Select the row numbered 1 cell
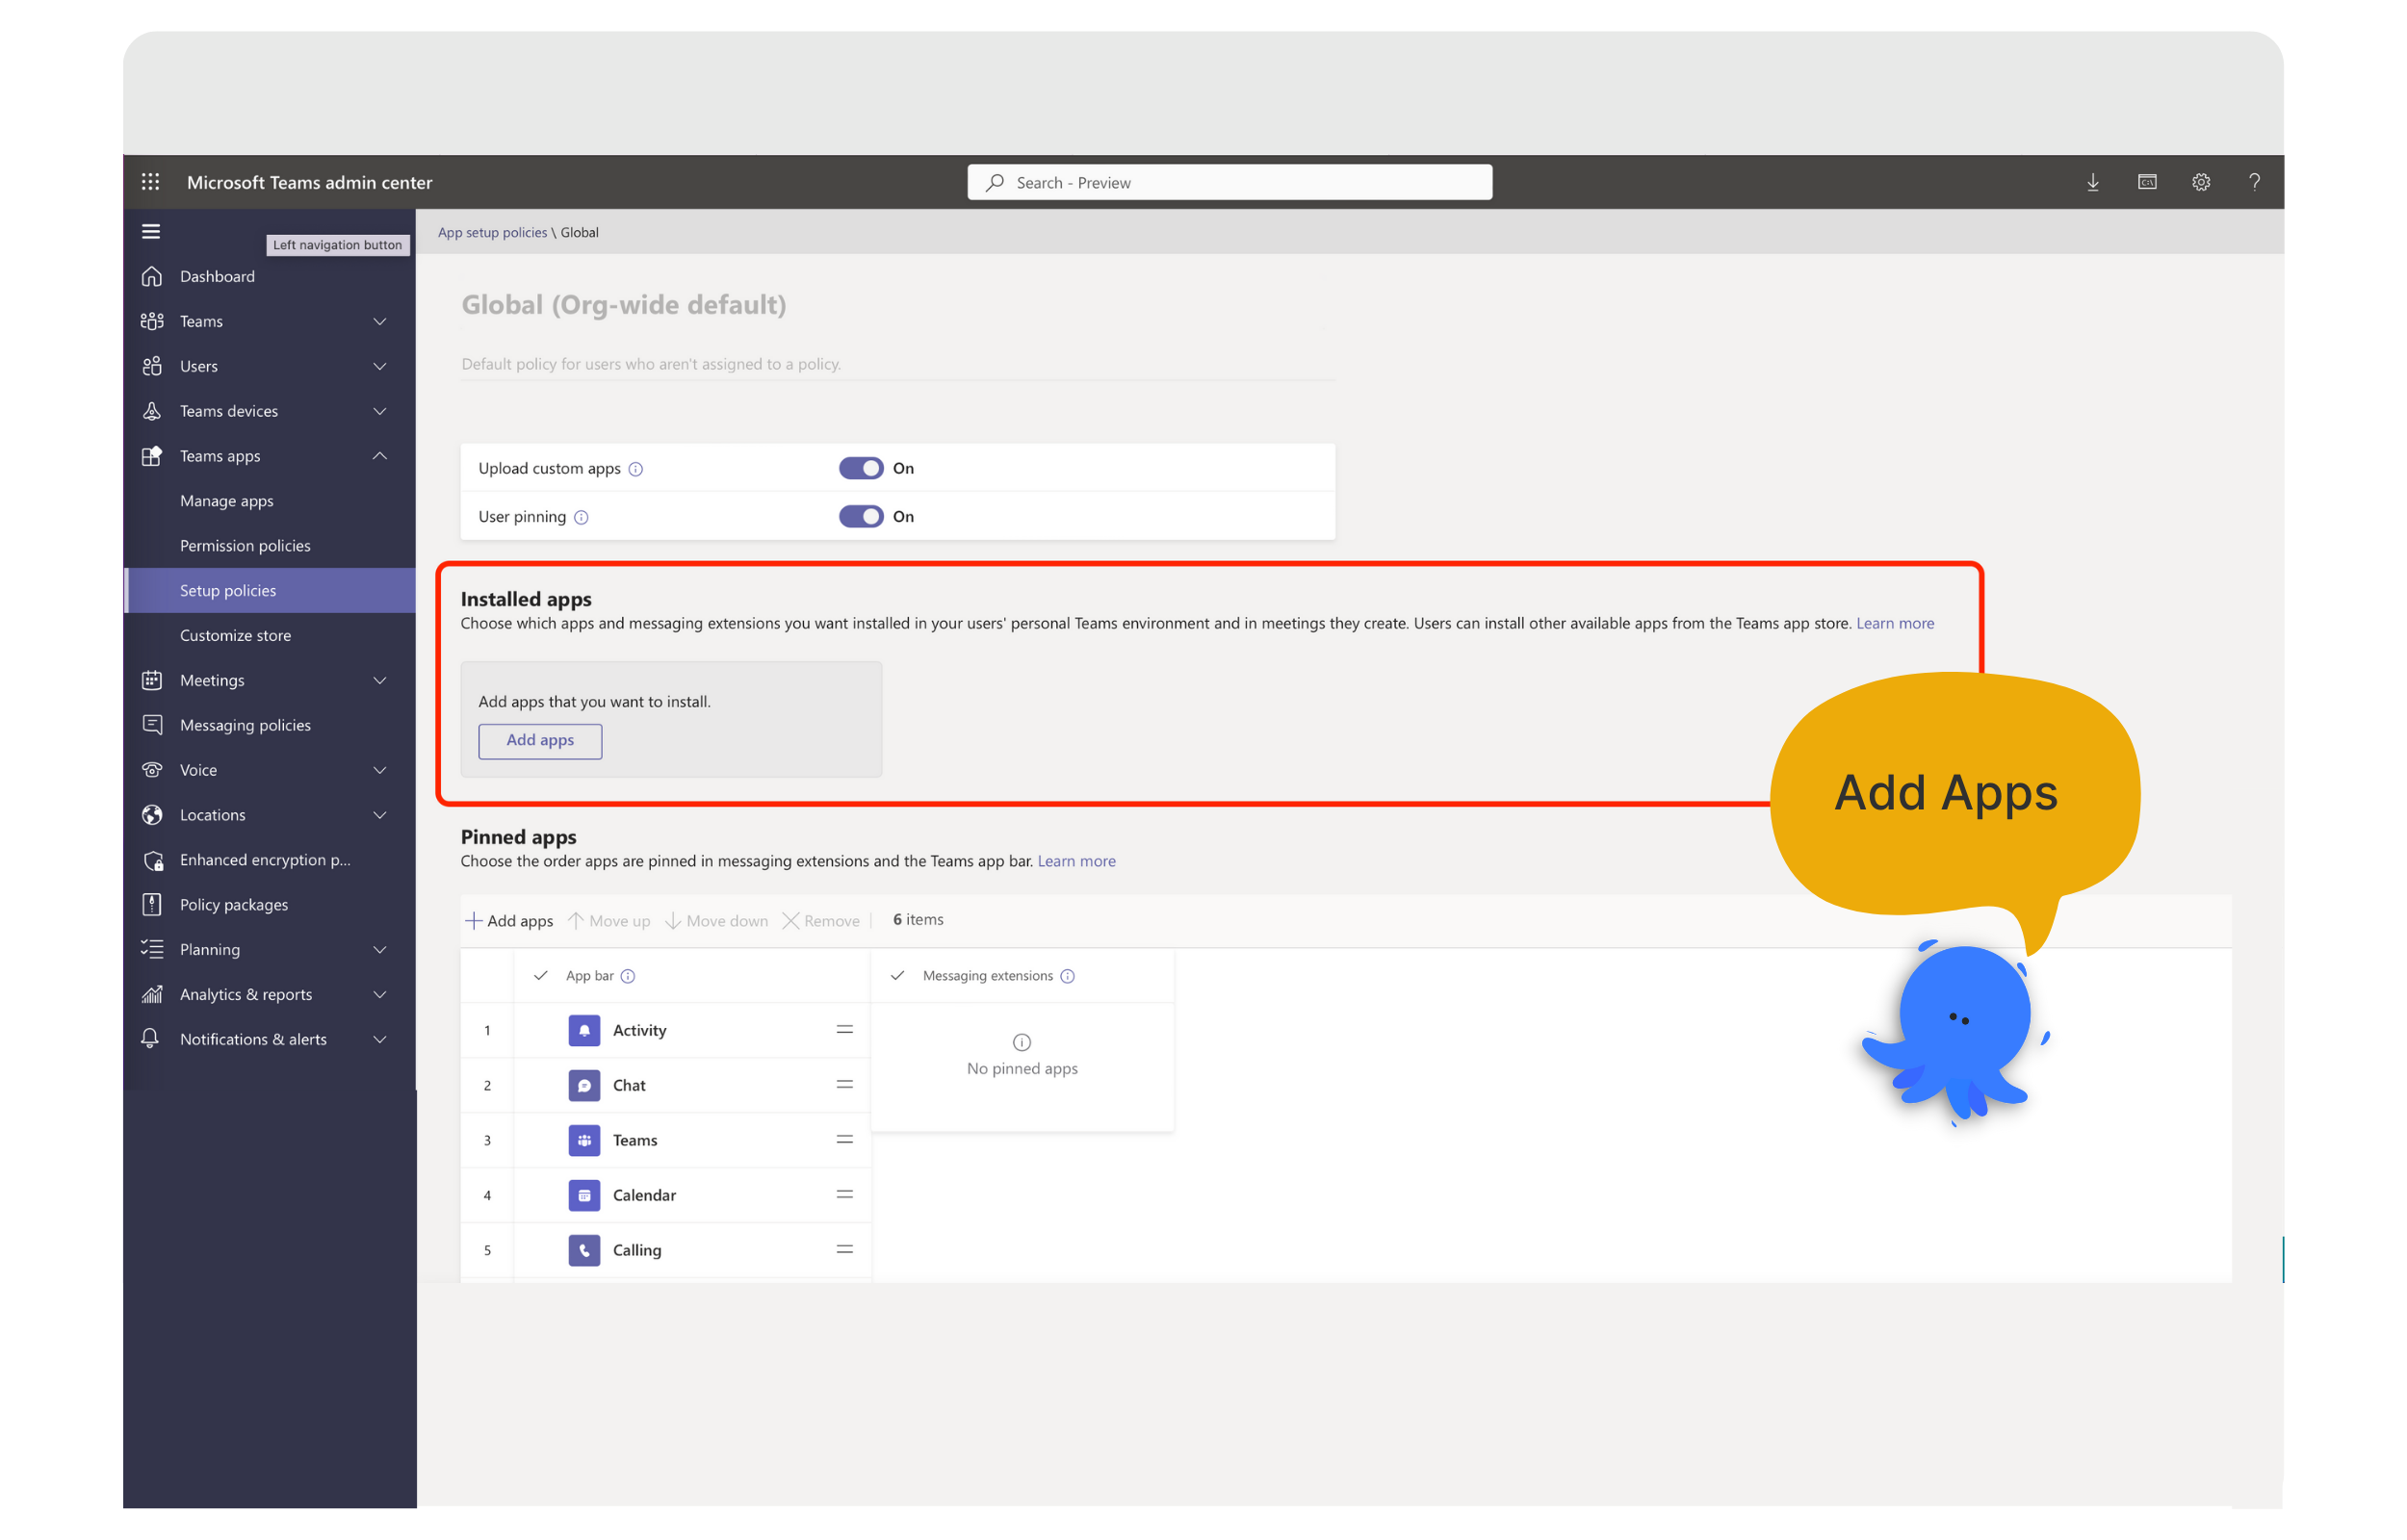 pyautogui.click(x=487, y=1030)
